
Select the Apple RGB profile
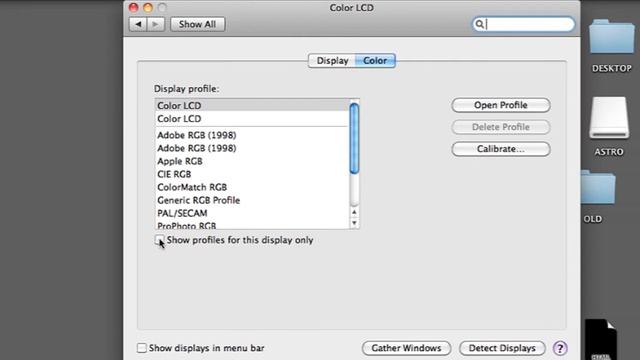(x=252, y=161)
